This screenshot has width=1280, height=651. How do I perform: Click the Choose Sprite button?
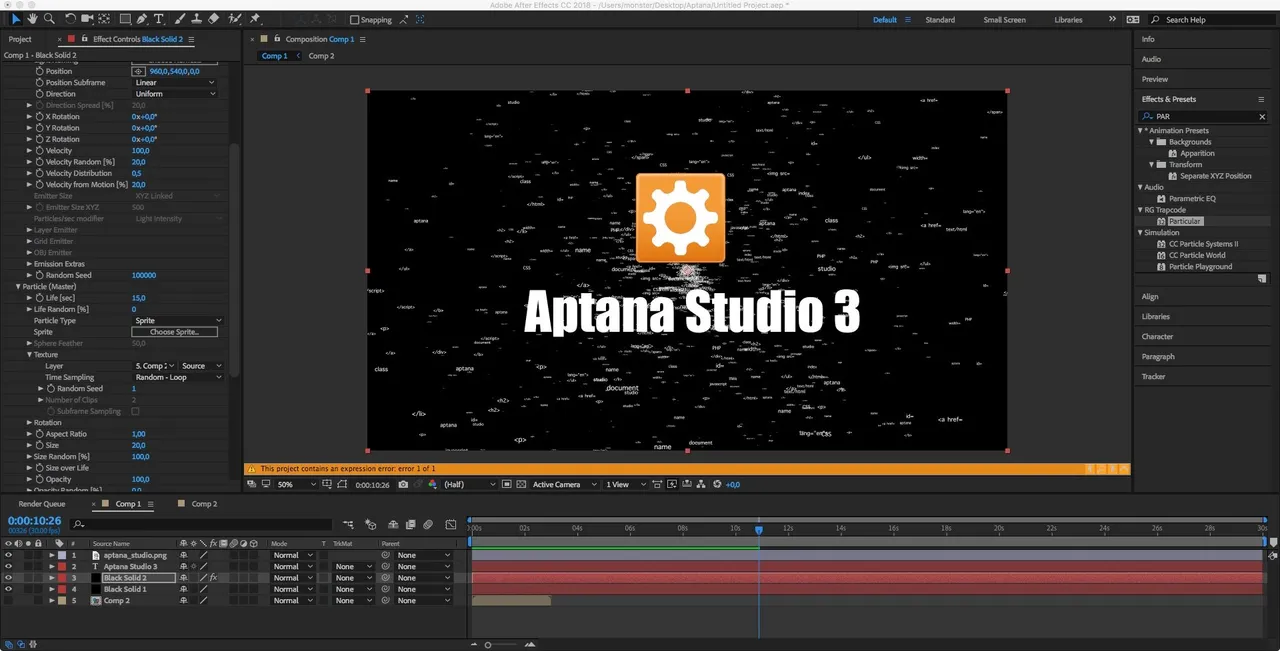[x=175, y=332]
